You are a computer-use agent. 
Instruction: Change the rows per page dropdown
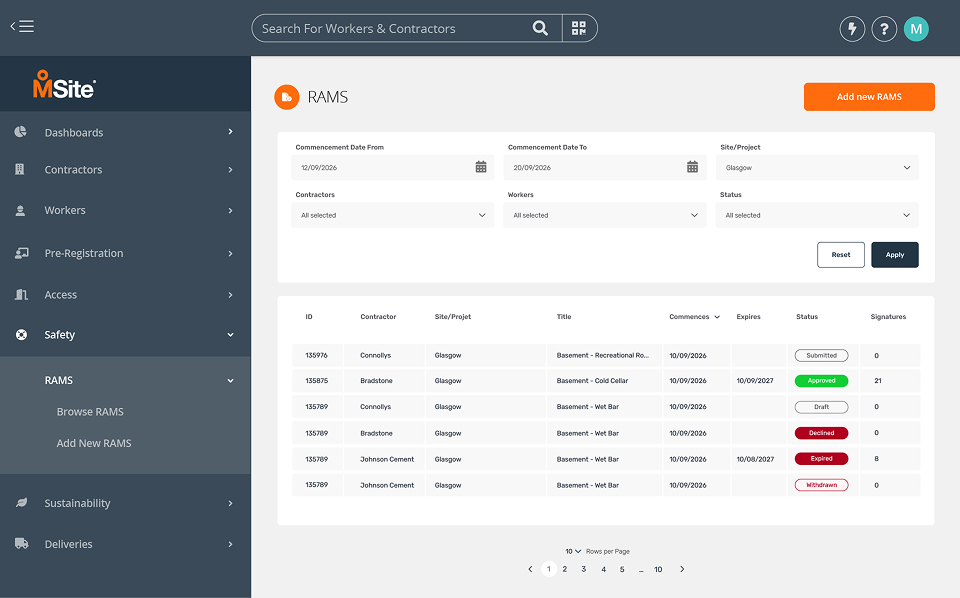[573, 551]
